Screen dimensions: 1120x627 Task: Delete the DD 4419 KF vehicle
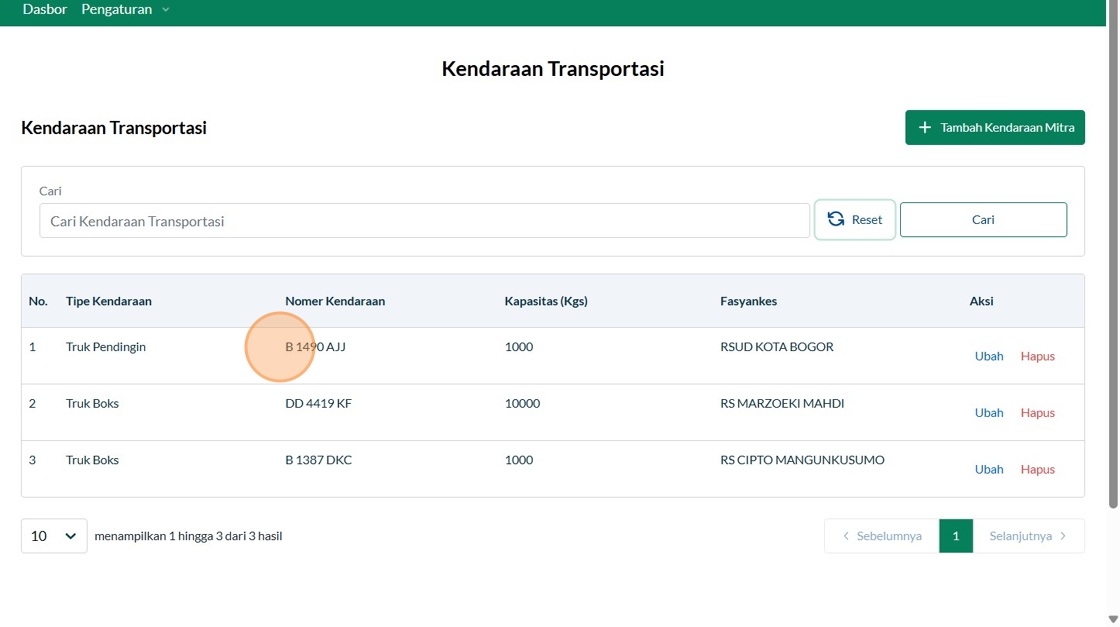(x=1037, y=413)
